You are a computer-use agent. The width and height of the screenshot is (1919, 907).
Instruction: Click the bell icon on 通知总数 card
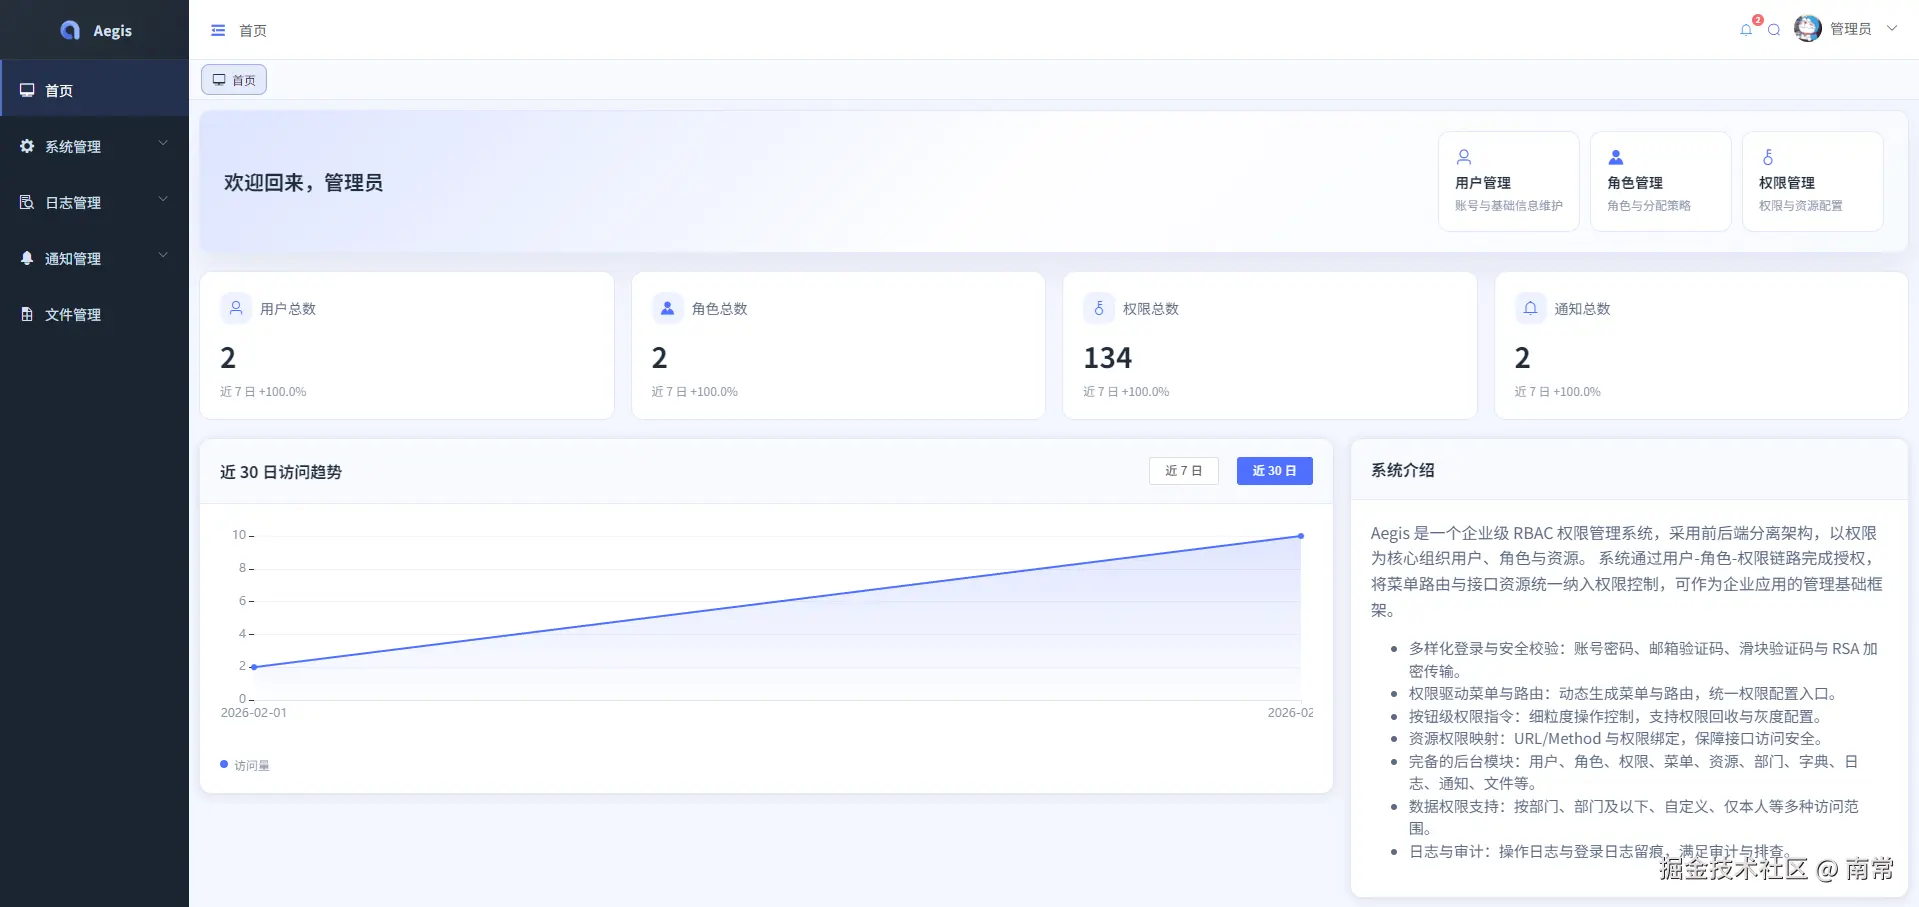[x=1530, y=308]
